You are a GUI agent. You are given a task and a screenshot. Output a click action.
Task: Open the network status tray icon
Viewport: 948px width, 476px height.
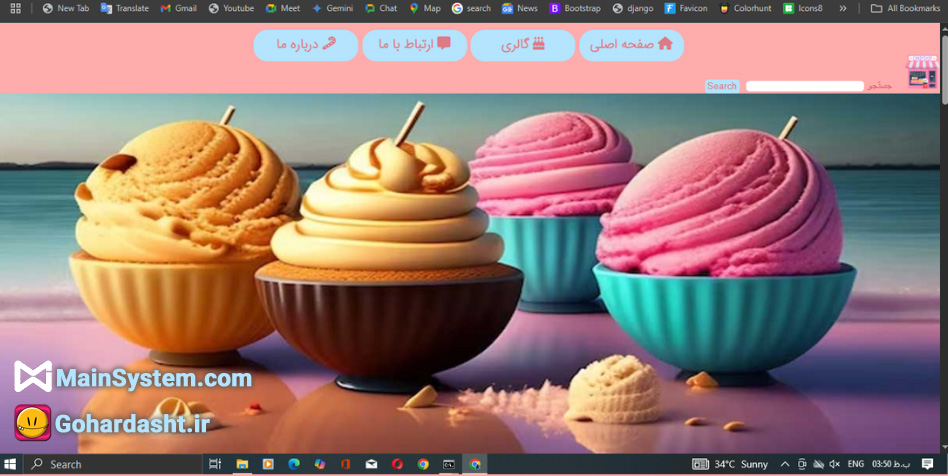coord(819,465)
